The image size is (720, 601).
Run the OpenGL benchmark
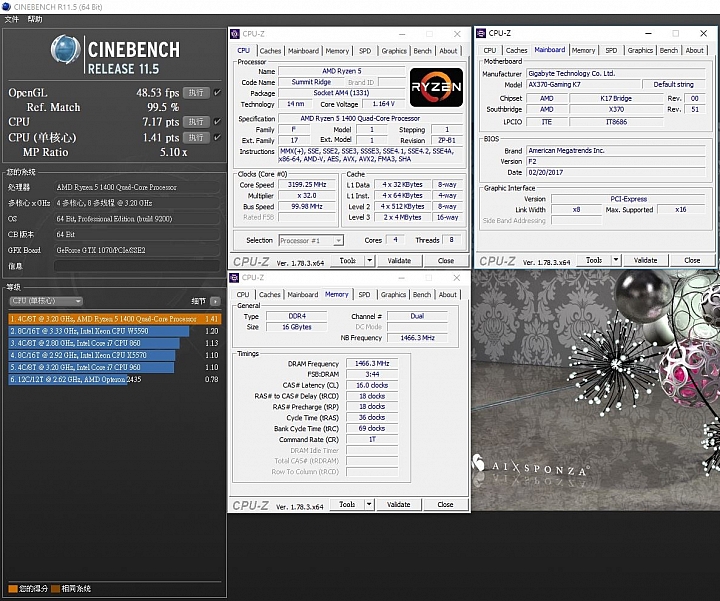click(x=196, y=93)
